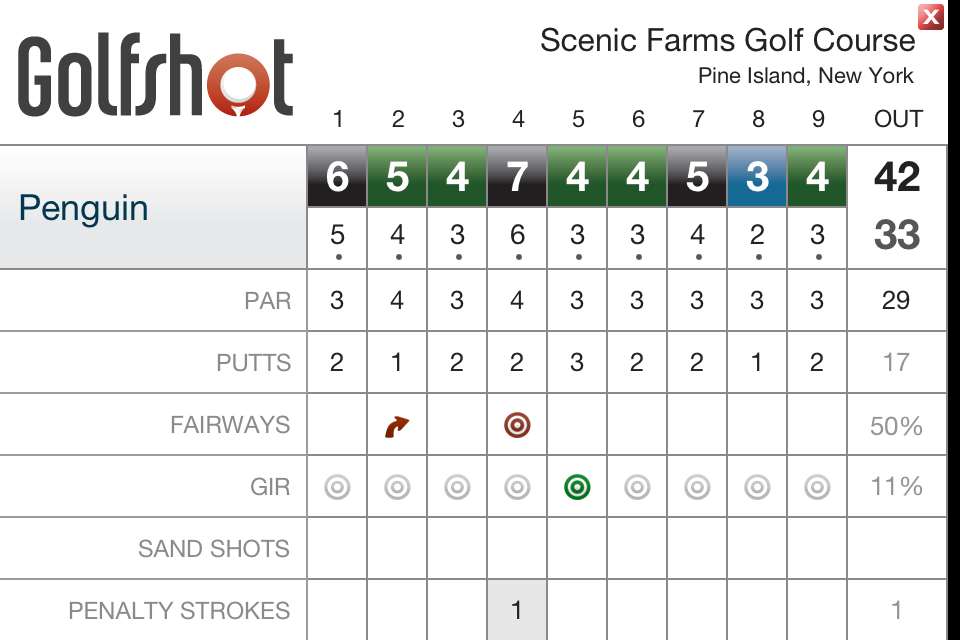Select the blue score box on hole 8
Screen dimensions: 960x640
pyautogui.click(x=757, y=177)
